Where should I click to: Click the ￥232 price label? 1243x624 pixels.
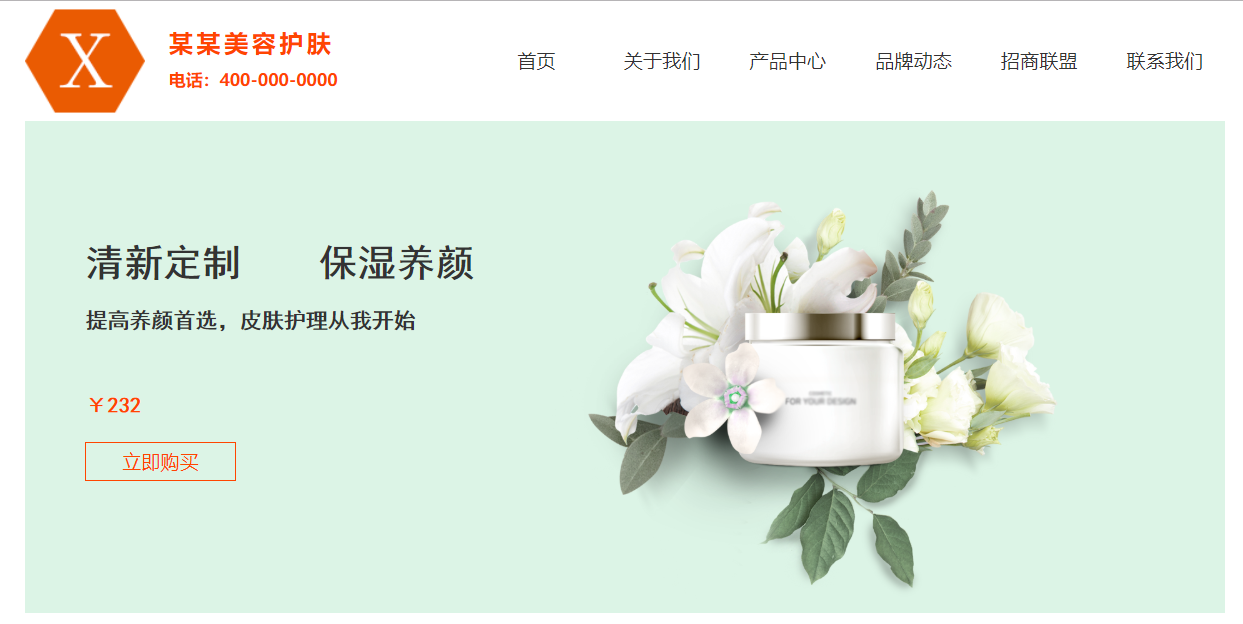tap(114, 405)
